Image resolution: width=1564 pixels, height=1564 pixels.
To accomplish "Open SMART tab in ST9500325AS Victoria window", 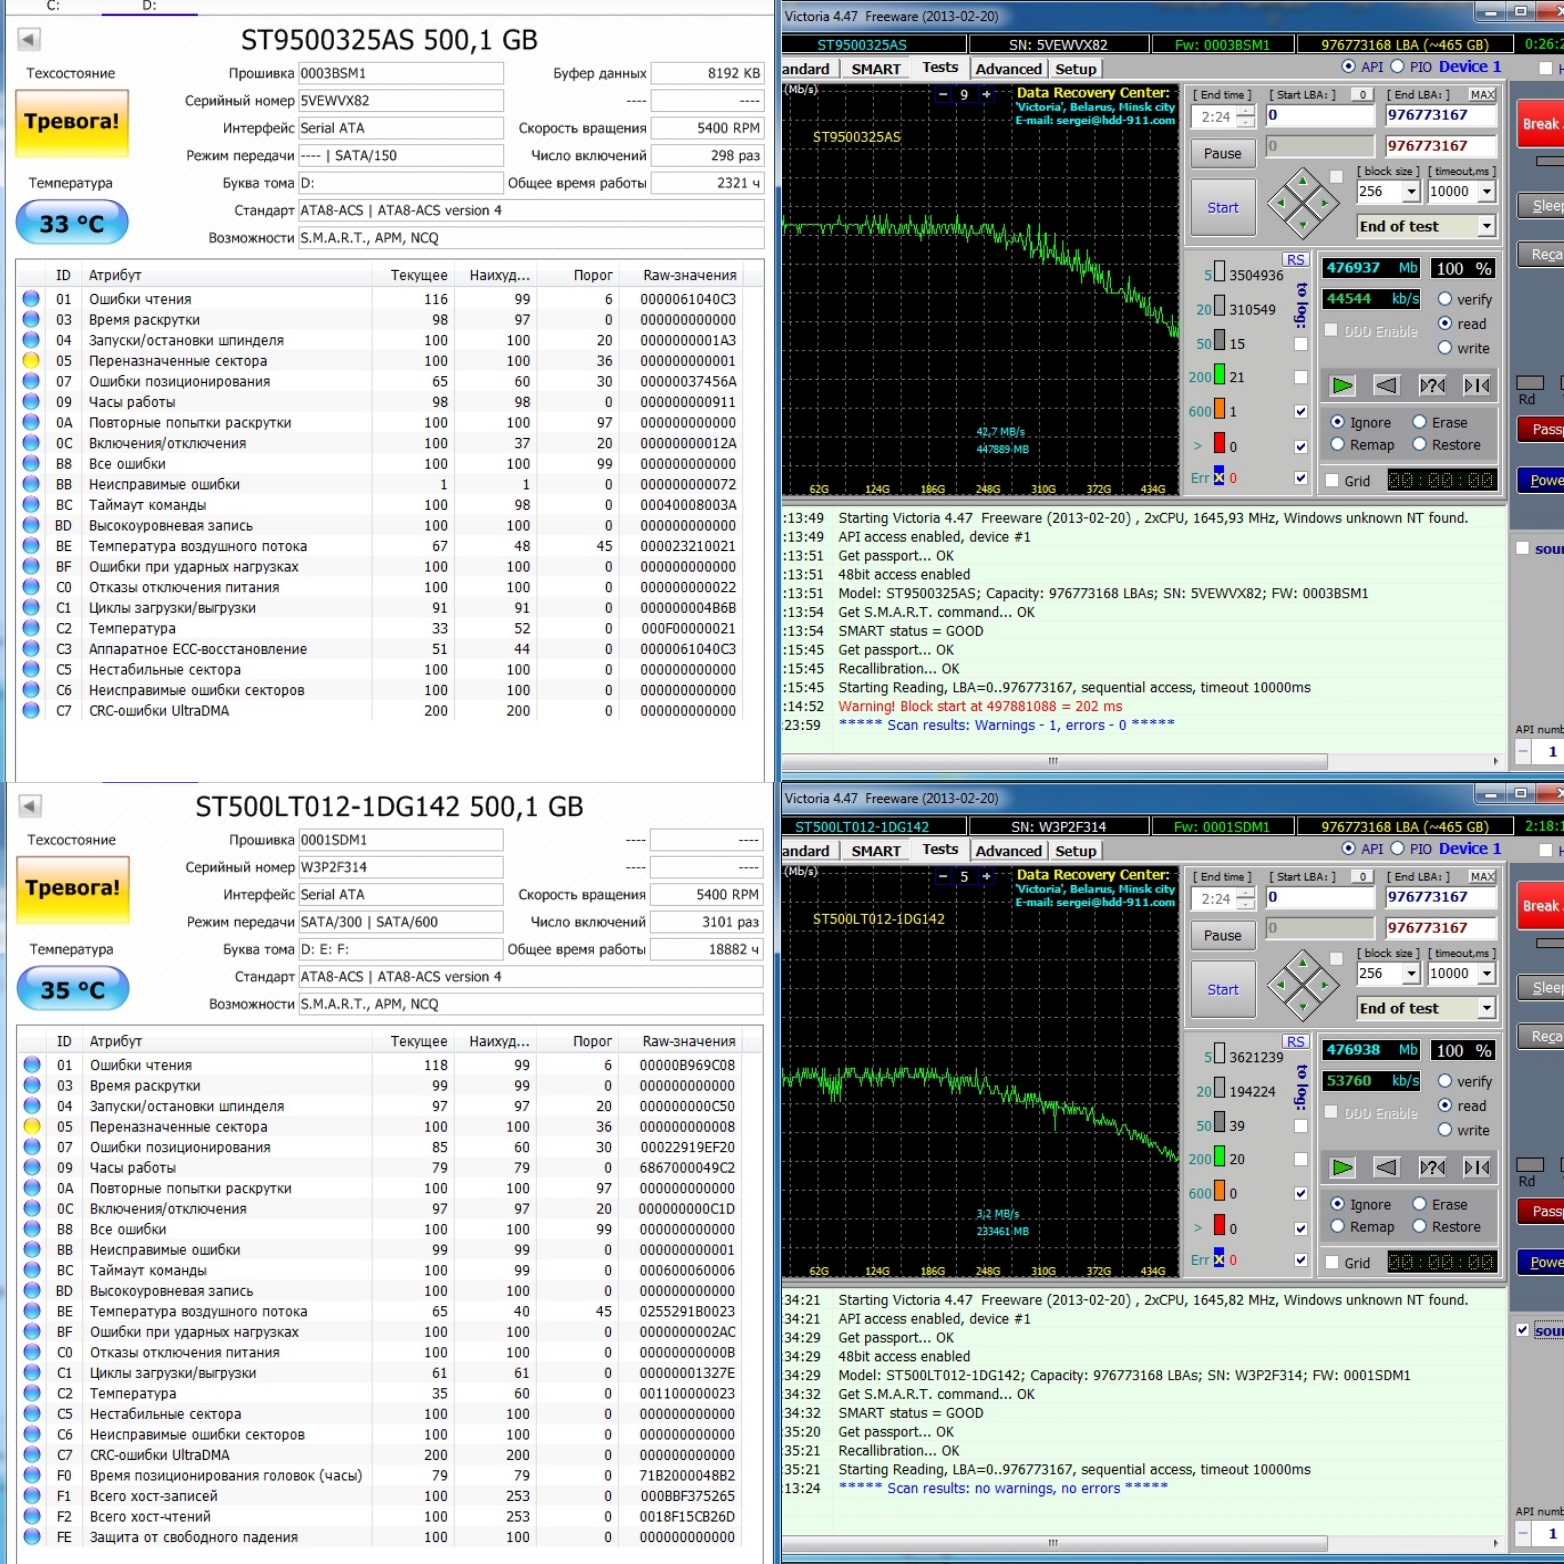I will tap(876, 69).
